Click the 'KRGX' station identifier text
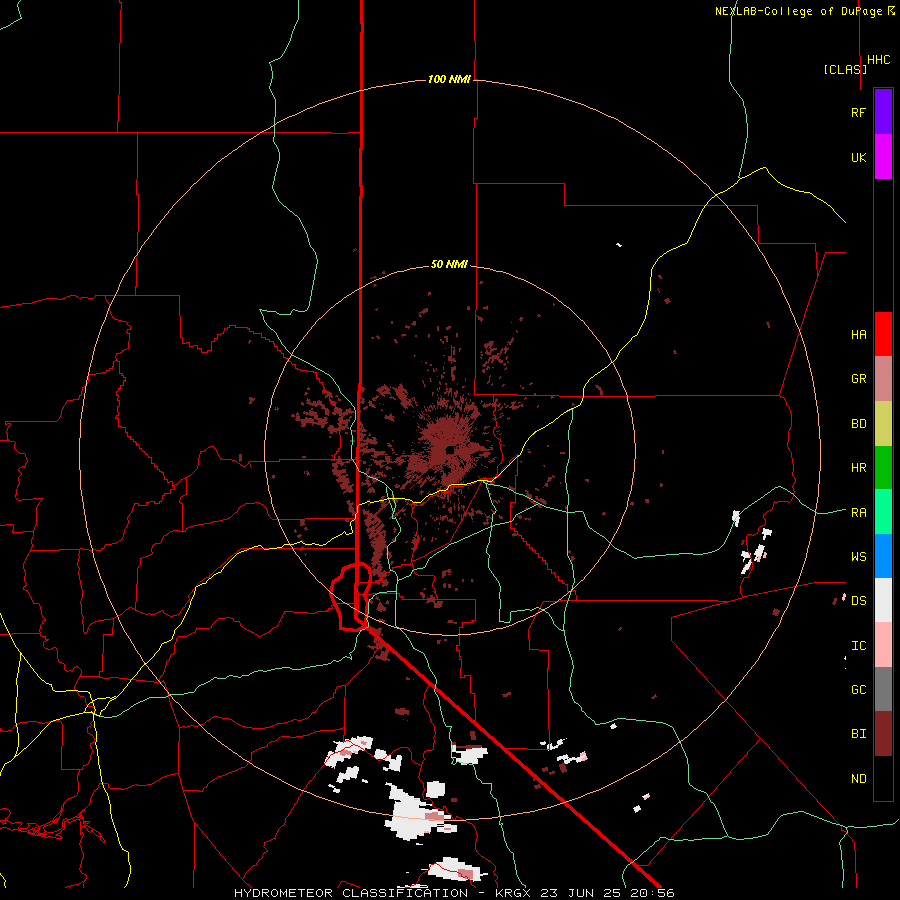 pos(514,893)
